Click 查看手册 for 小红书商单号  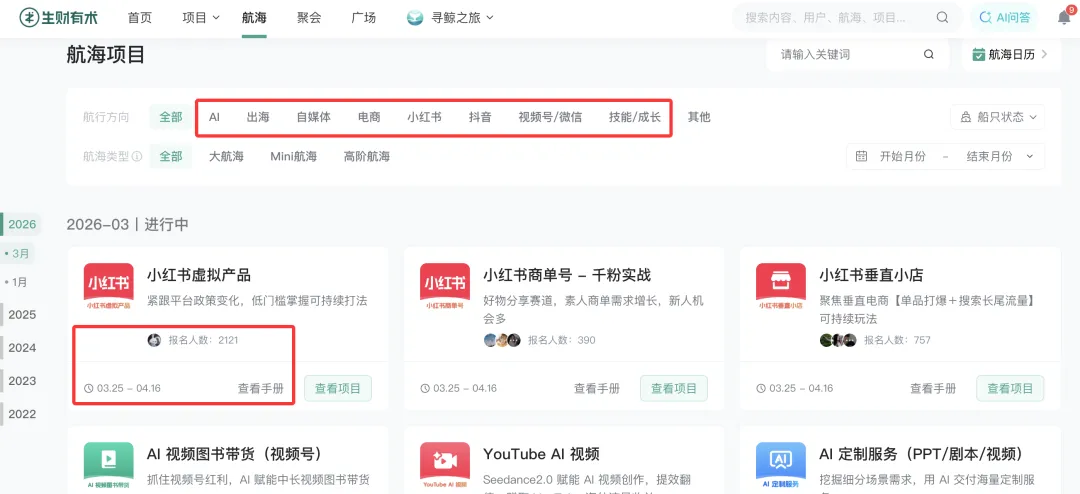[x=597, y=389]
